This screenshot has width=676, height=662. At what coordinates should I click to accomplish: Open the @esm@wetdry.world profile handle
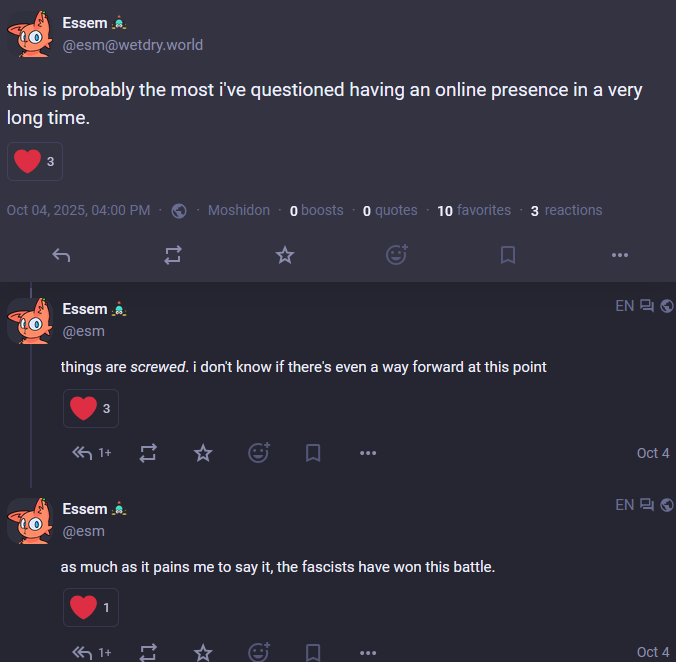pyautogui.click(x=133, y=45)
